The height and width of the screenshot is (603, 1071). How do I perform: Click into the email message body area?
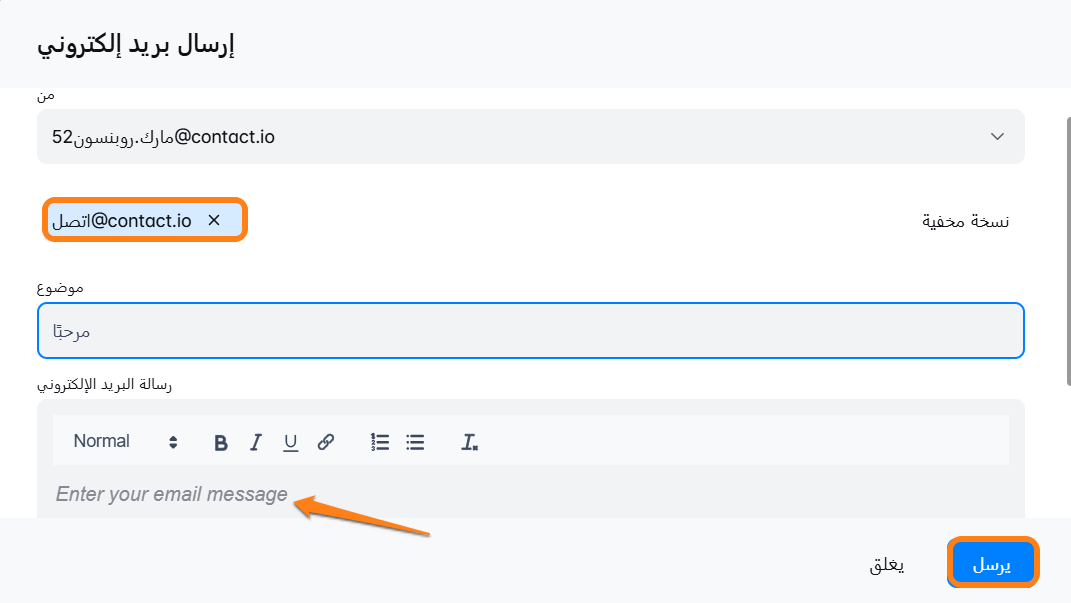point(530,494)
